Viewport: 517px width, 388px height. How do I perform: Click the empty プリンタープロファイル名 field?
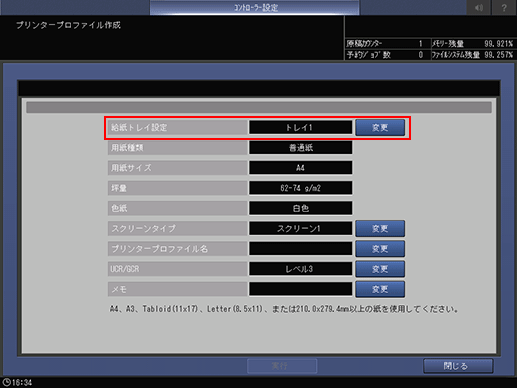(x=301, y=249)
